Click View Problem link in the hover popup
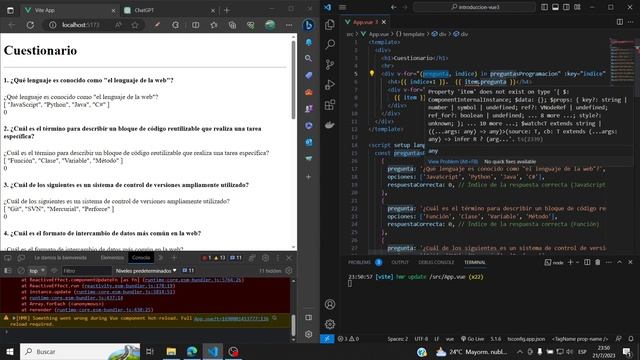The width and height of the screenshot is (640, 360). click(x=452, y=162)
